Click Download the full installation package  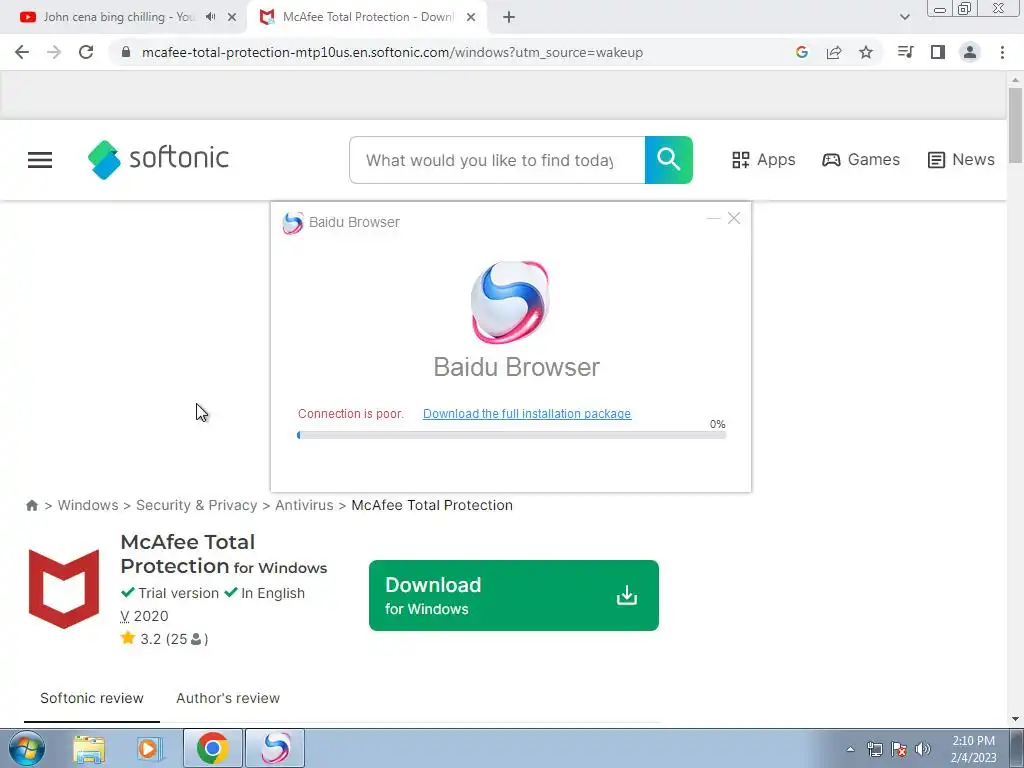click(x=527, y=413)
